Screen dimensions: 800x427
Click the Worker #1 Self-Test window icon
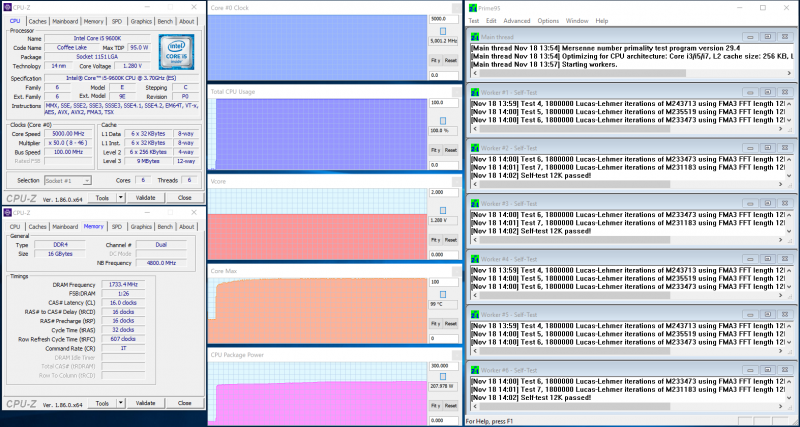pyautogui.click(x=475, y=92)
